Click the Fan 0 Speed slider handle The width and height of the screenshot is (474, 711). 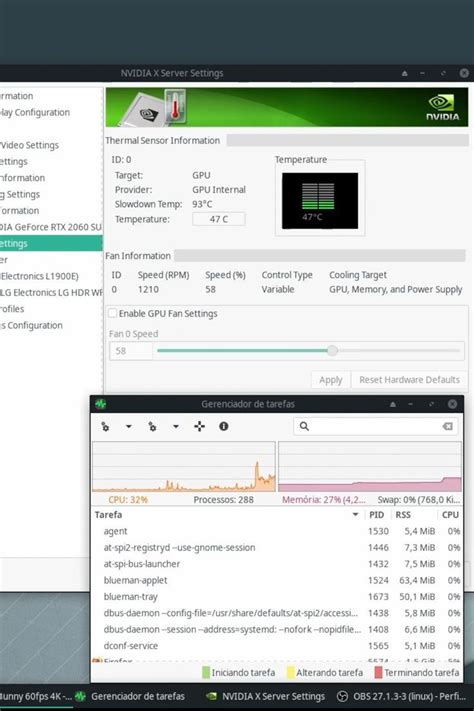pyautogui.click(x=332, y=351)
